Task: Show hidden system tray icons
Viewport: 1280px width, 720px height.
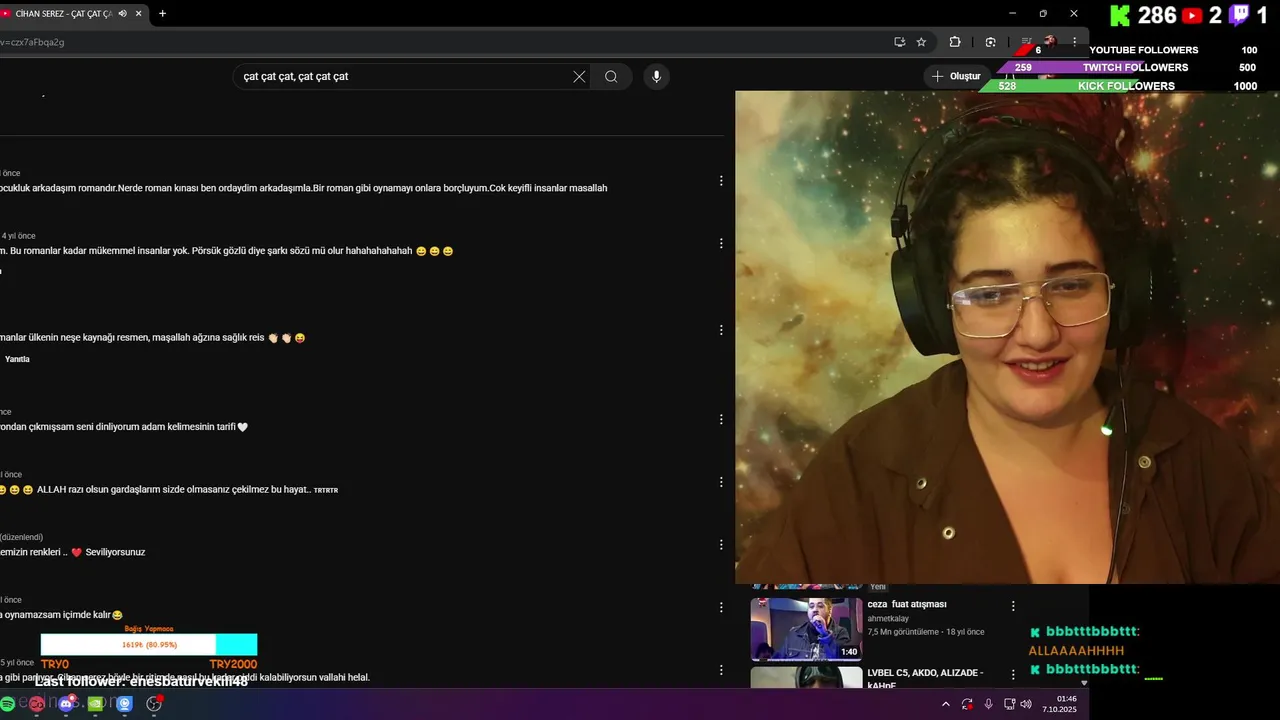Action: (x=946, y=704)
